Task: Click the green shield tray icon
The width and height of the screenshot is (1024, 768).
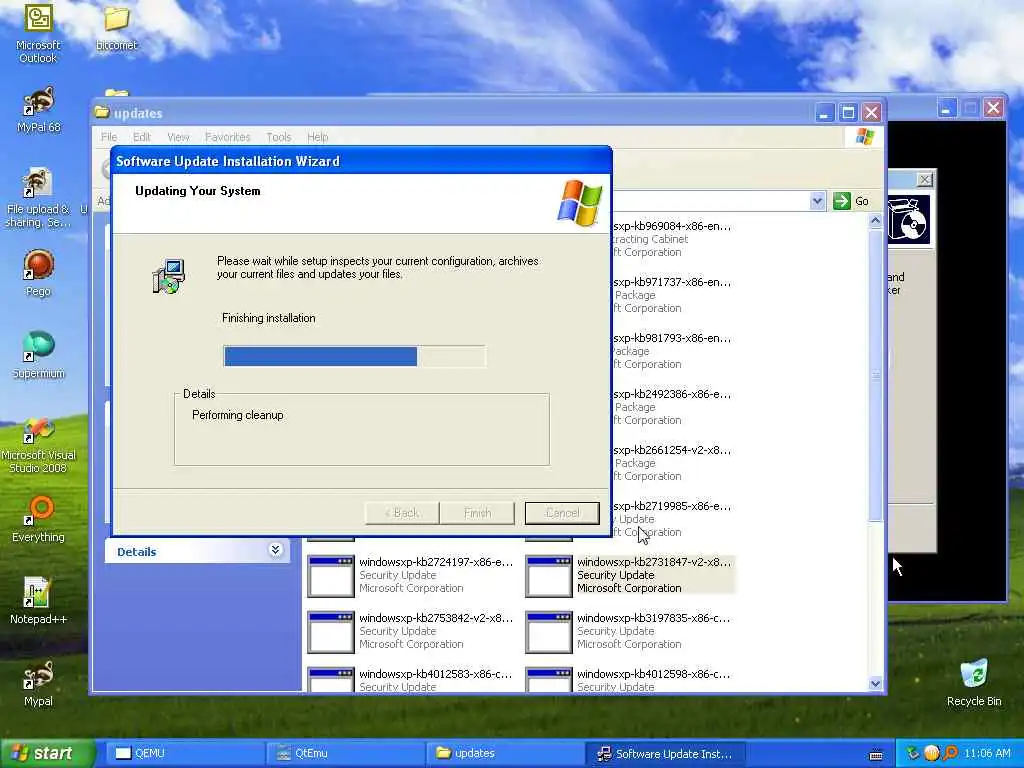Action: coord(913,754)
